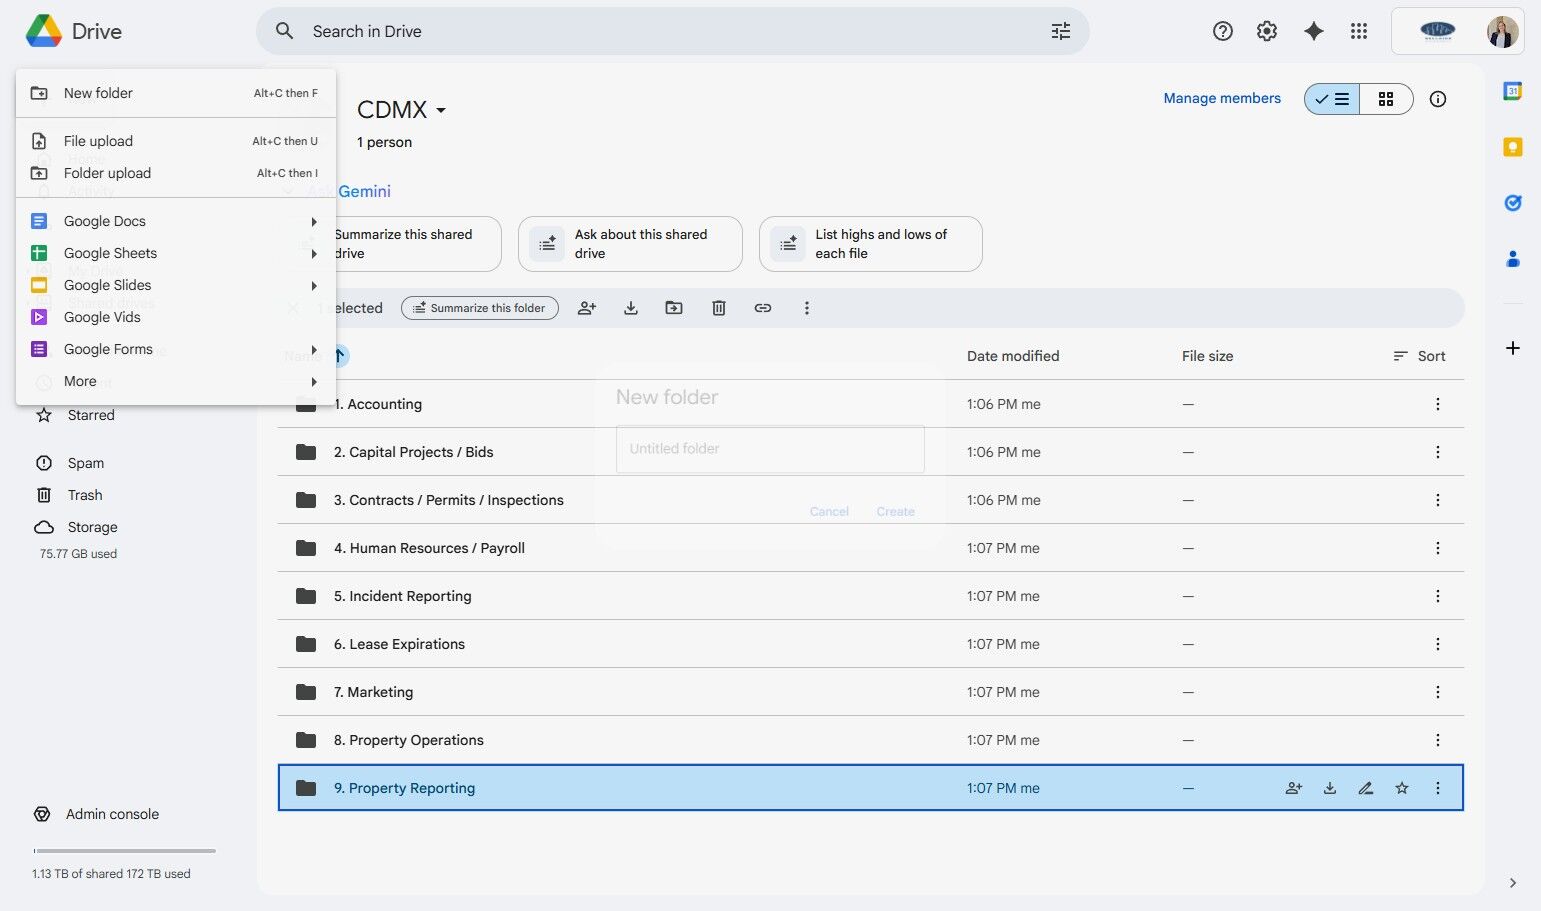This screenshot has height=911, width=1541.
Task: Download selected item from selection toolbar
Action: (x=631, y=308)
